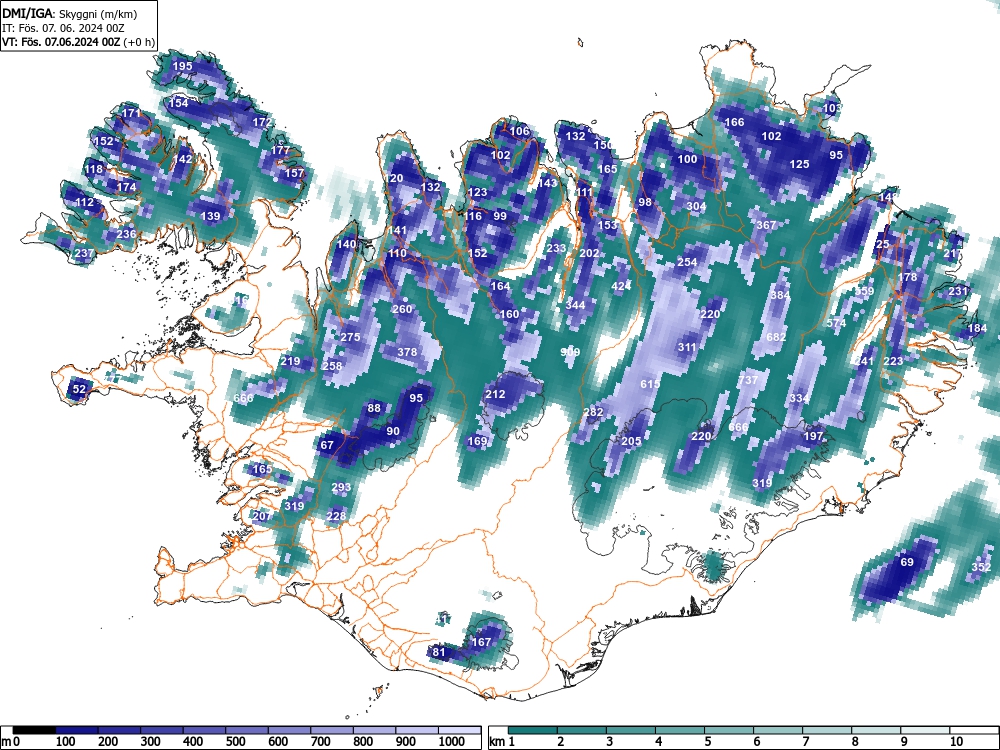Click the map value 154

click(179, 103)
